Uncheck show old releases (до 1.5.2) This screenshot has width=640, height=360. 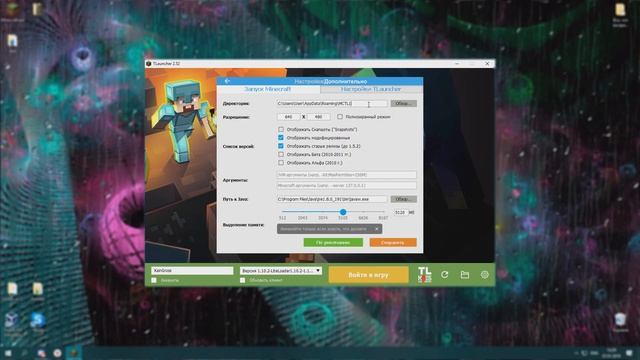281,146
